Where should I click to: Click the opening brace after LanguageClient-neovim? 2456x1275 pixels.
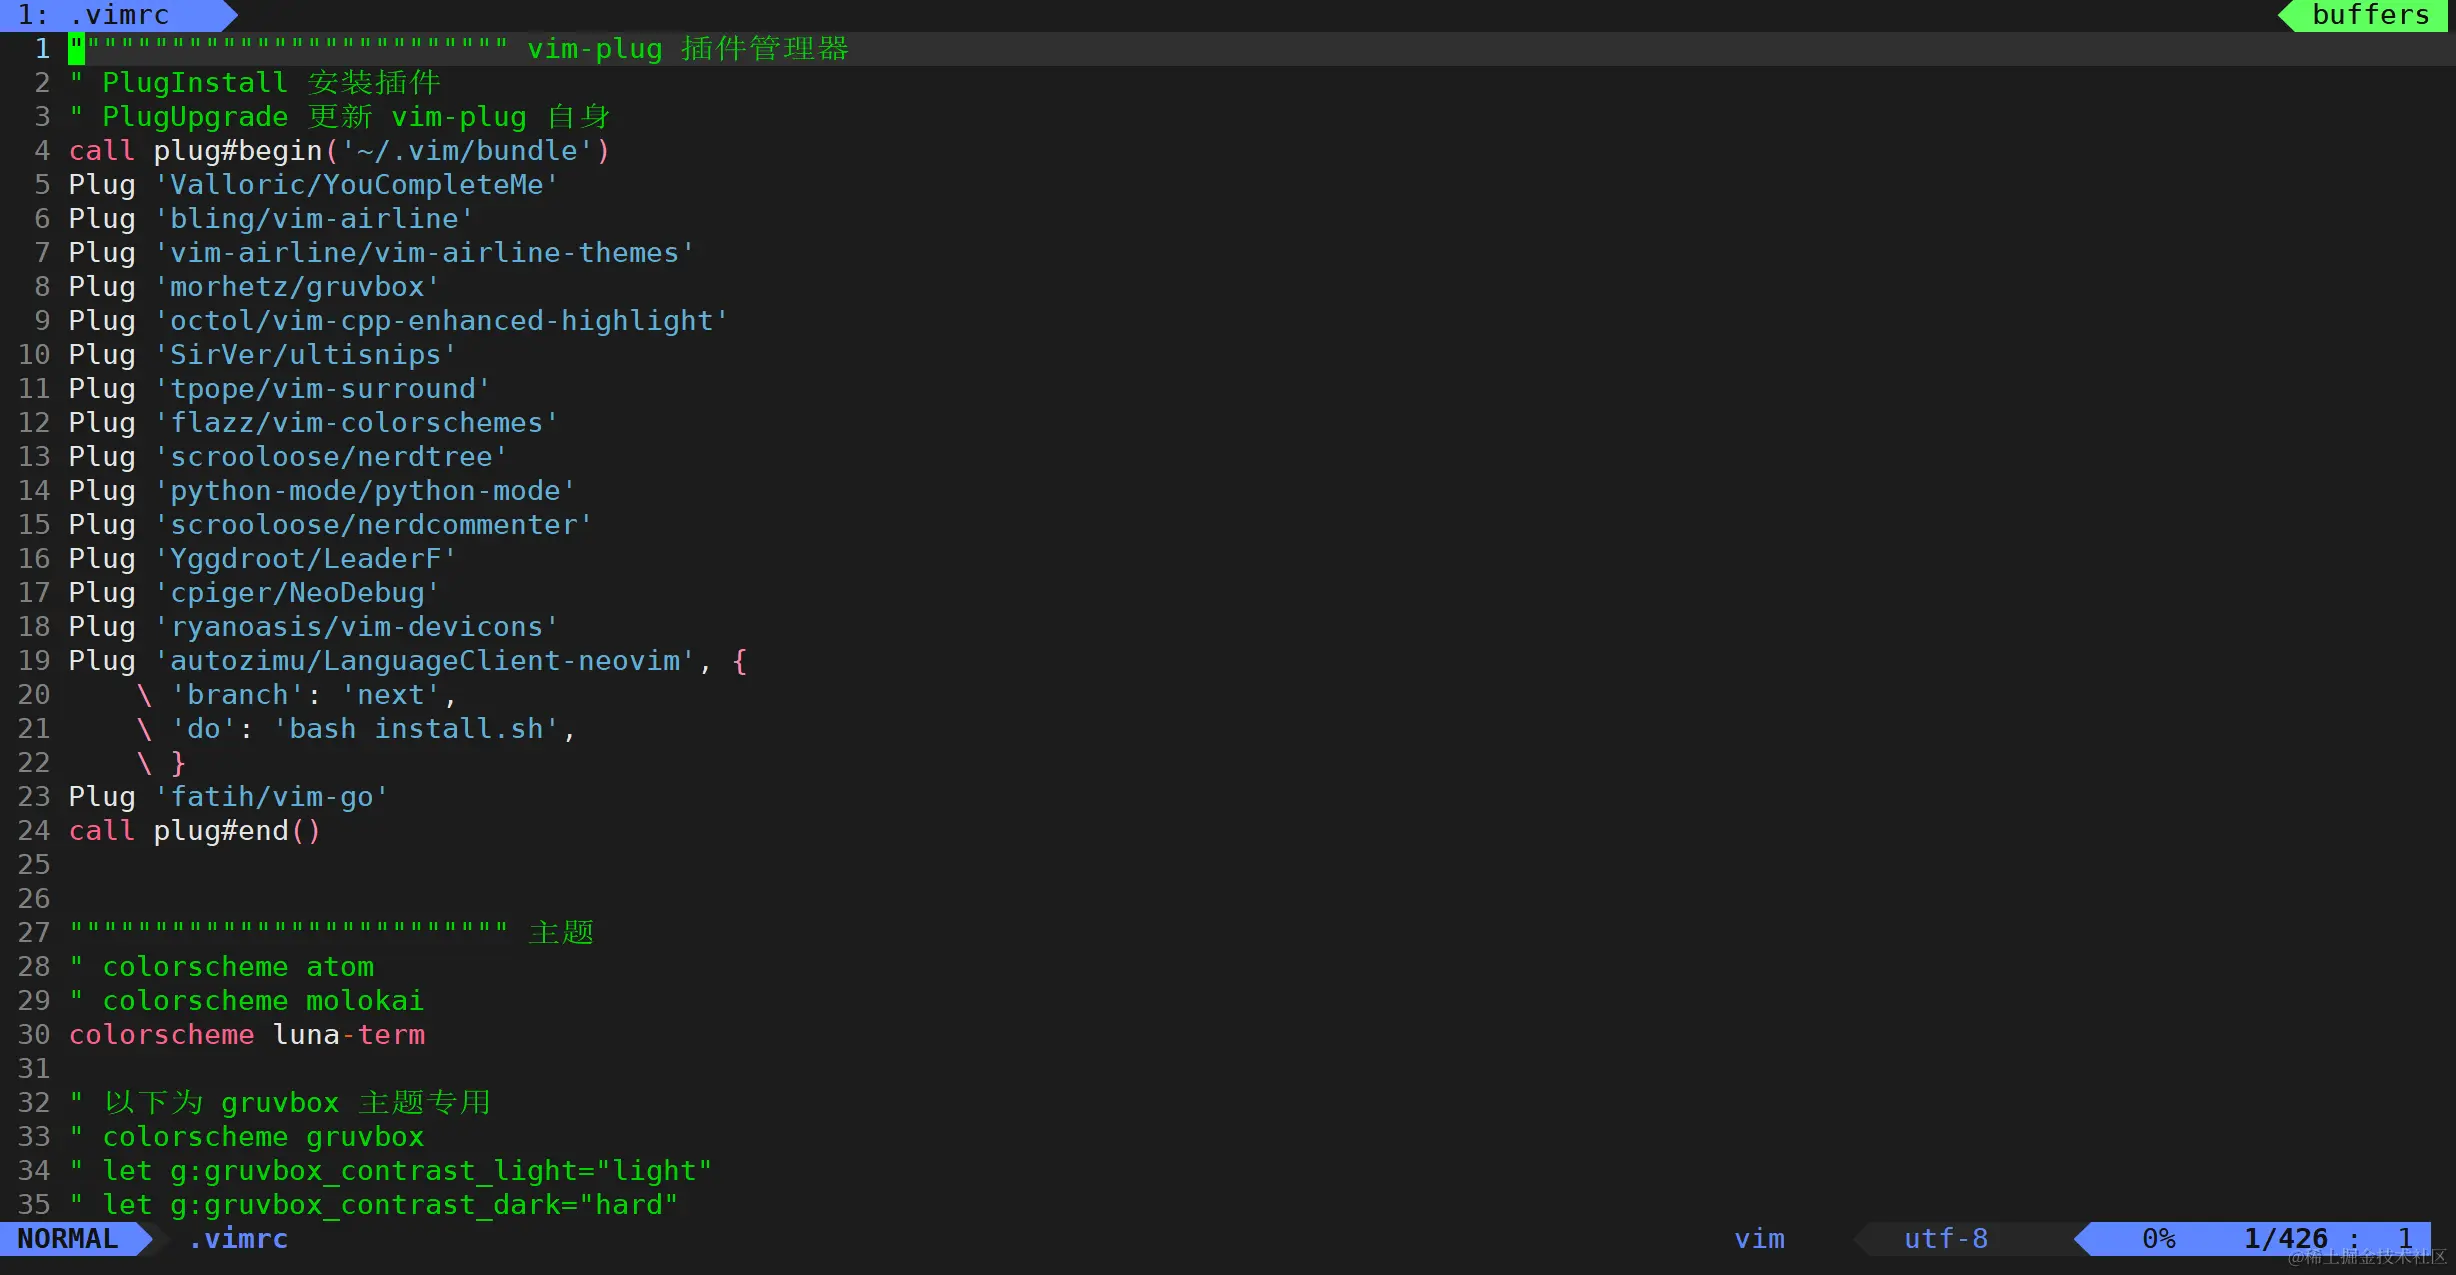click(739, 661)
